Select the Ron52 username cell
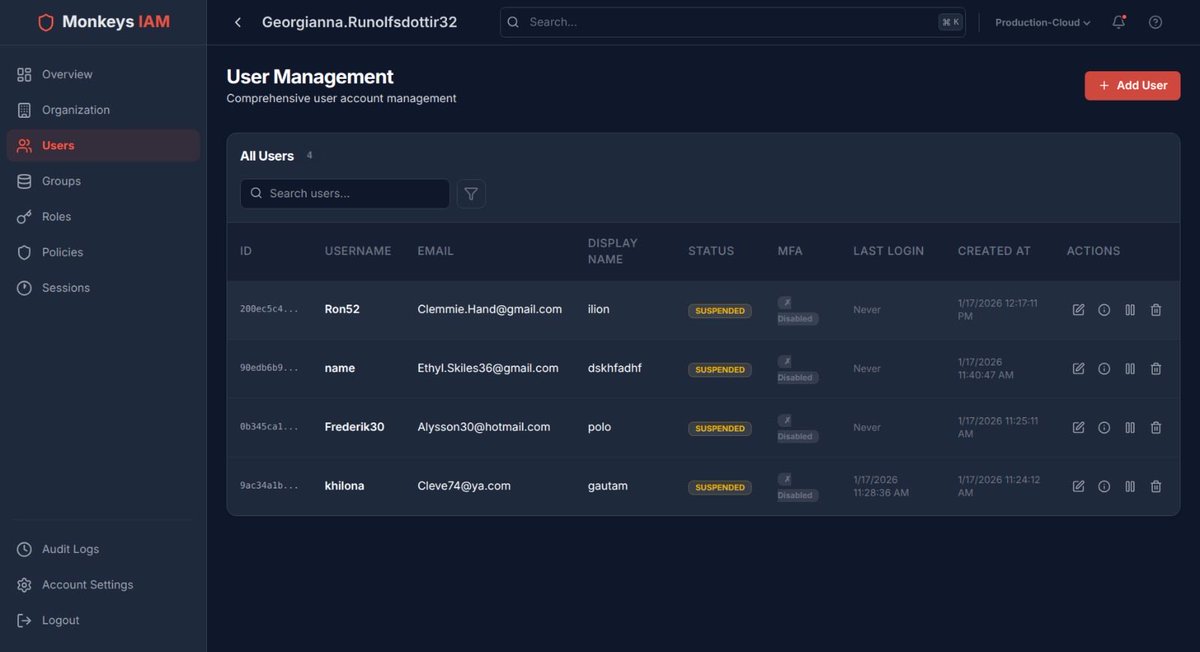1200x652 pixels. point(342,310)
